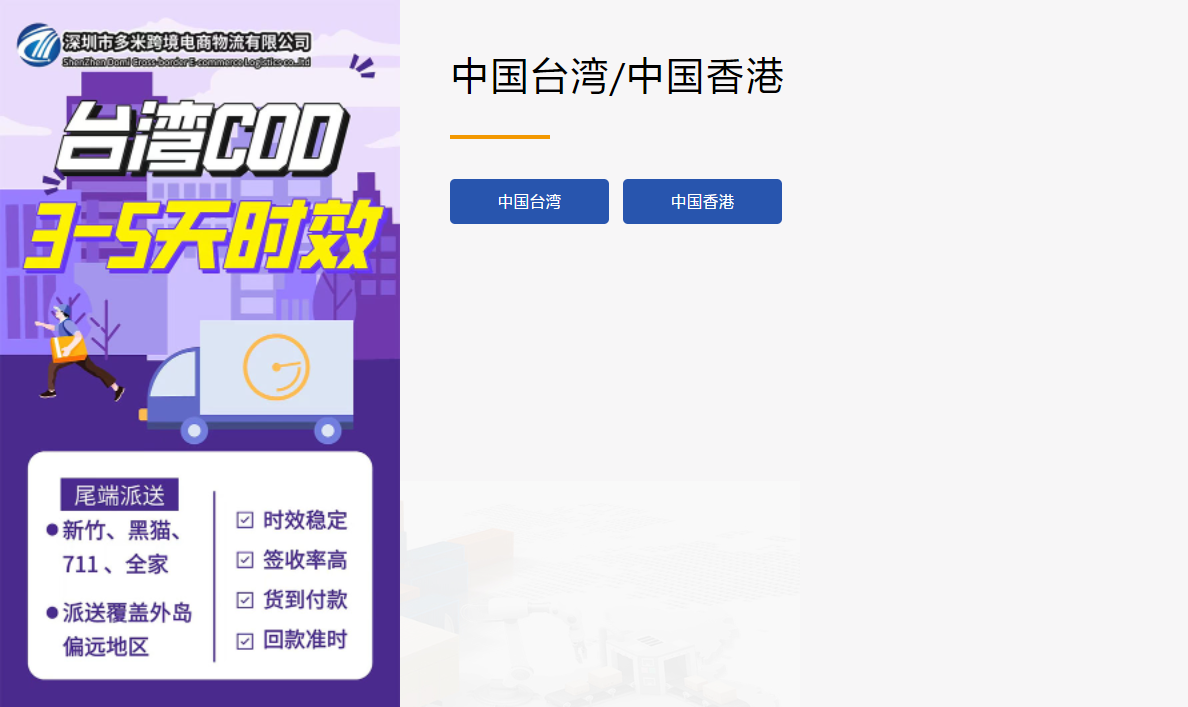The image size is (1188, 707).
Task: Click the checkbox beside 回款准时
Action: coord(245,641)
